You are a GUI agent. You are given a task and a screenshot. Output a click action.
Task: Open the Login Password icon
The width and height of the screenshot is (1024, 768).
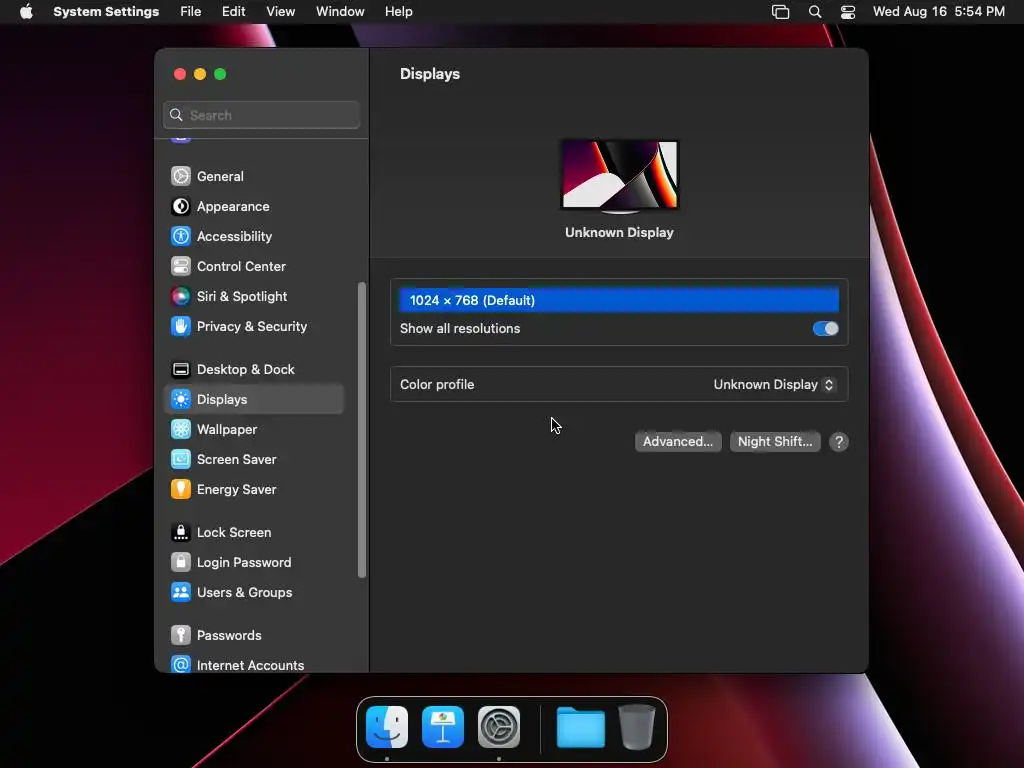point(181,562)
